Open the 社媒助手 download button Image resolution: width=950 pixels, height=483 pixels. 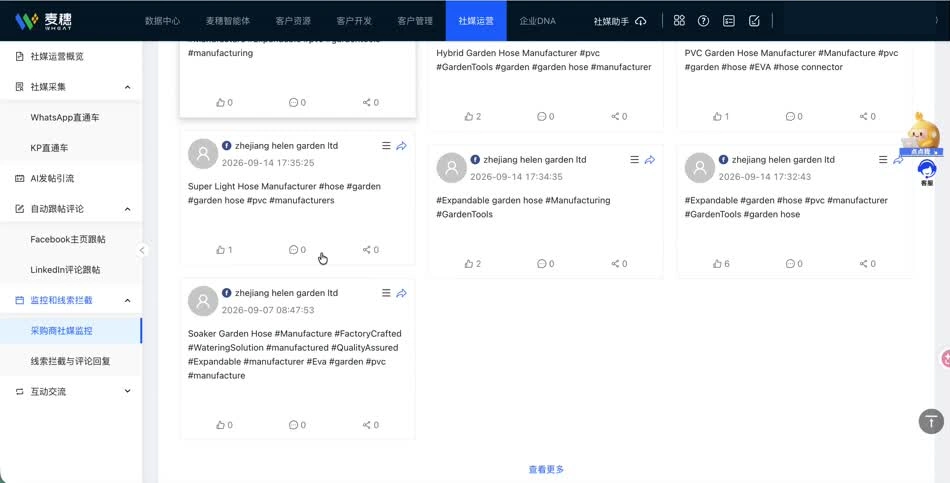pos(620,21)
